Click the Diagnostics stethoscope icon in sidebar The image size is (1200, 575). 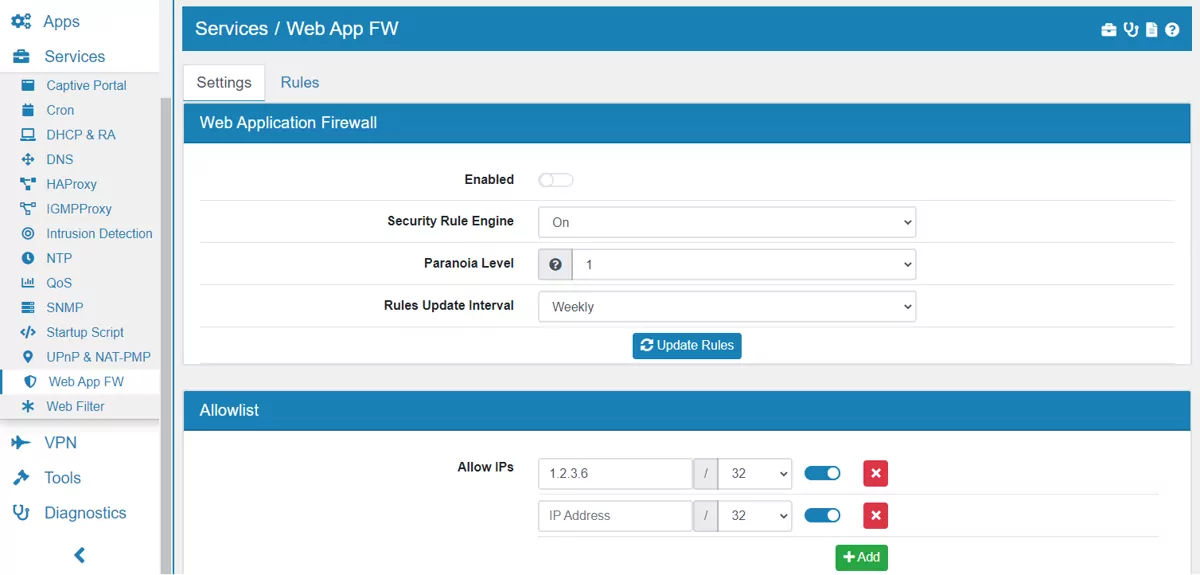click(21, 513)
